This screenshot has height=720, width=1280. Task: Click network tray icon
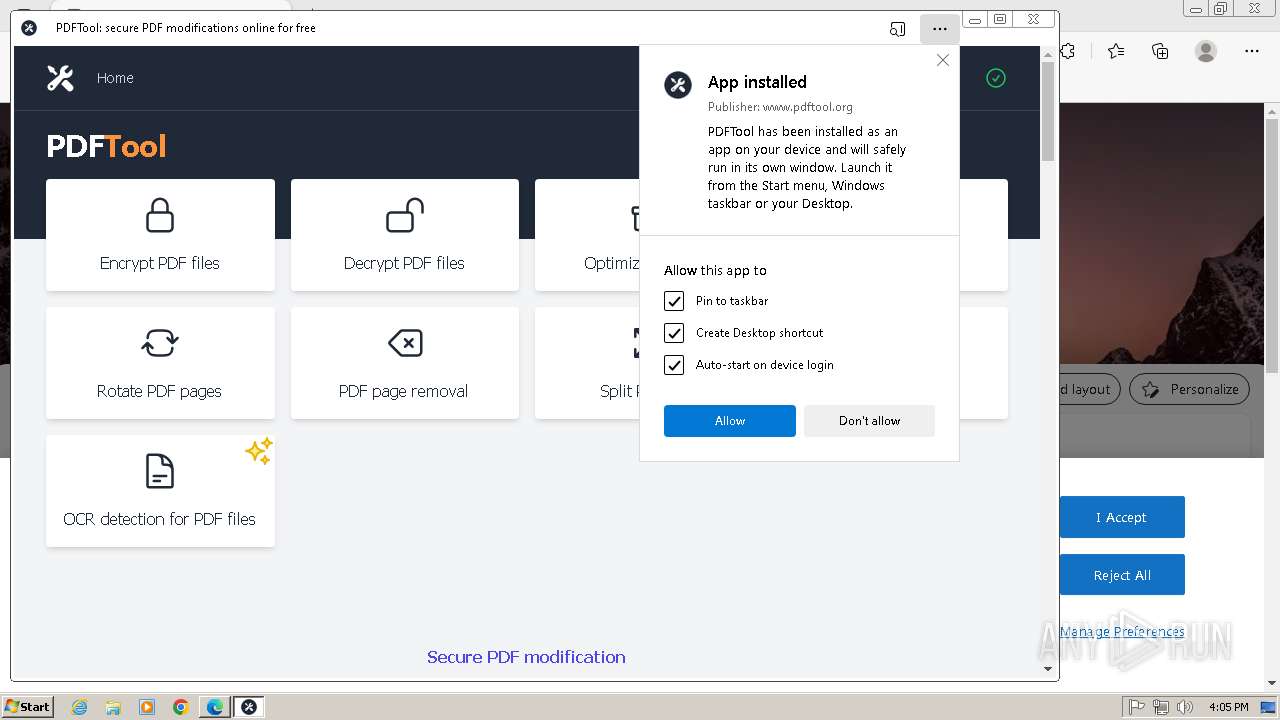(1161, 707)
